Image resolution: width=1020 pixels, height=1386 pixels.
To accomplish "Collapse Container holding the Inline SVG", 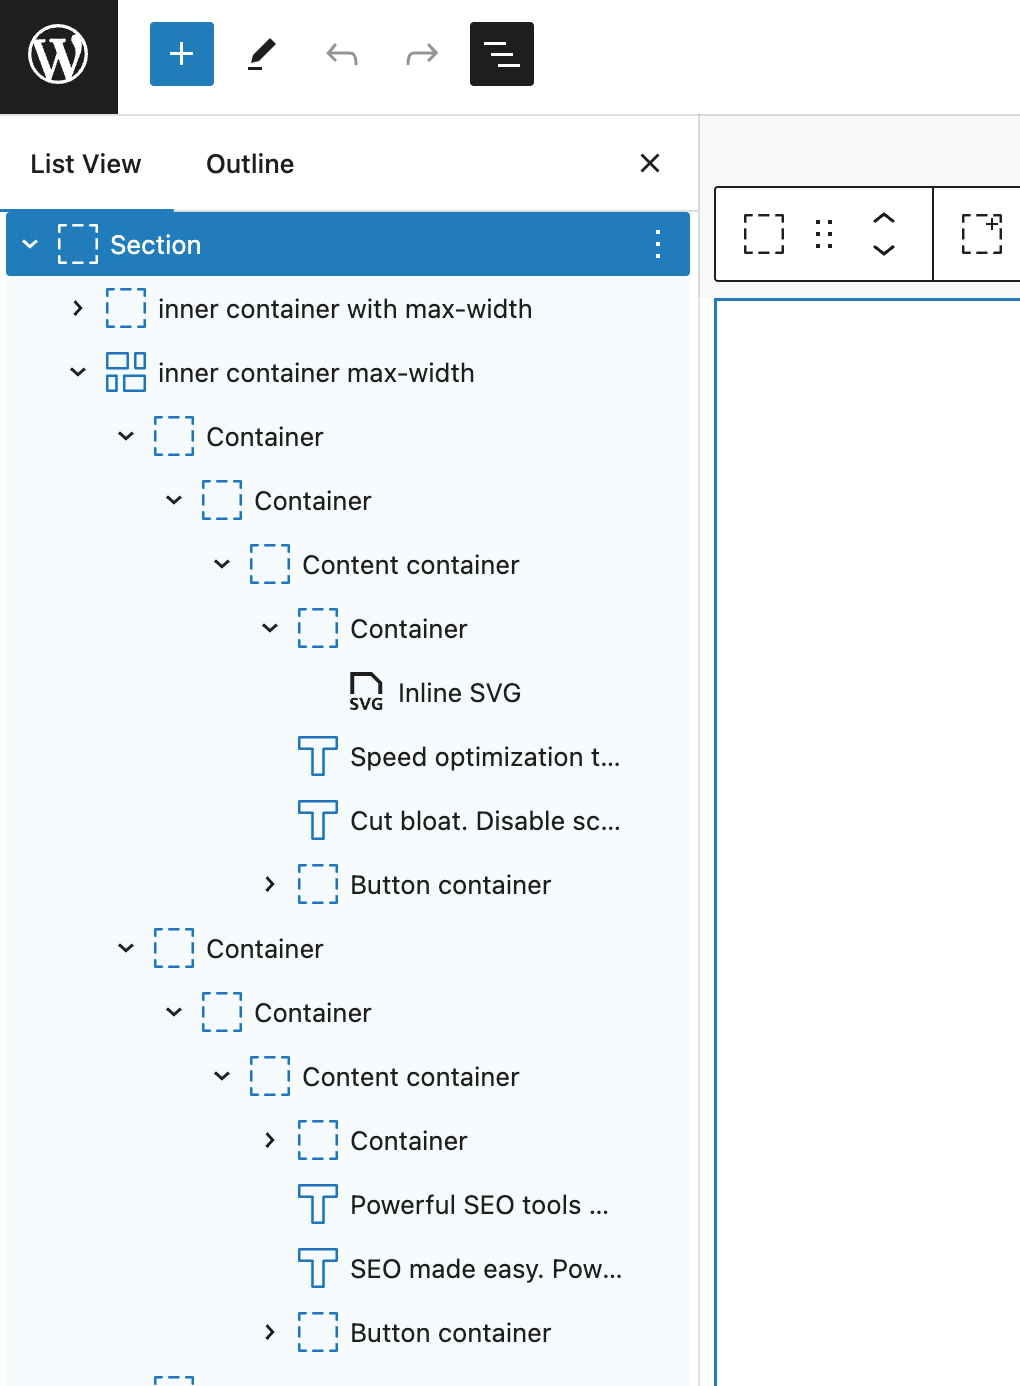I will pos(270,628).
